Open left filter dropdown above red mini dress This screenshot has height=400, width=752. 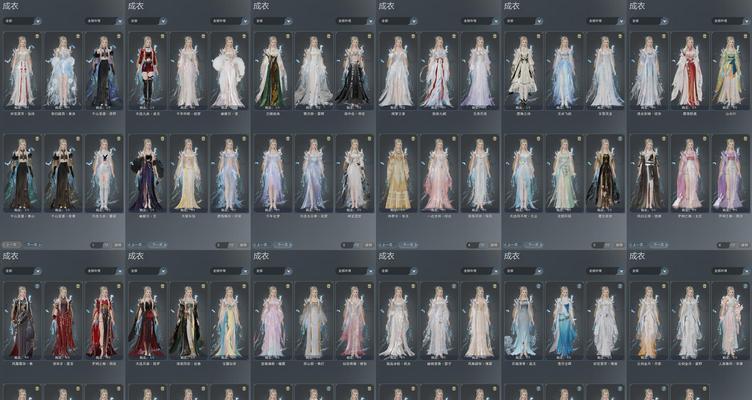pos(147,21)
